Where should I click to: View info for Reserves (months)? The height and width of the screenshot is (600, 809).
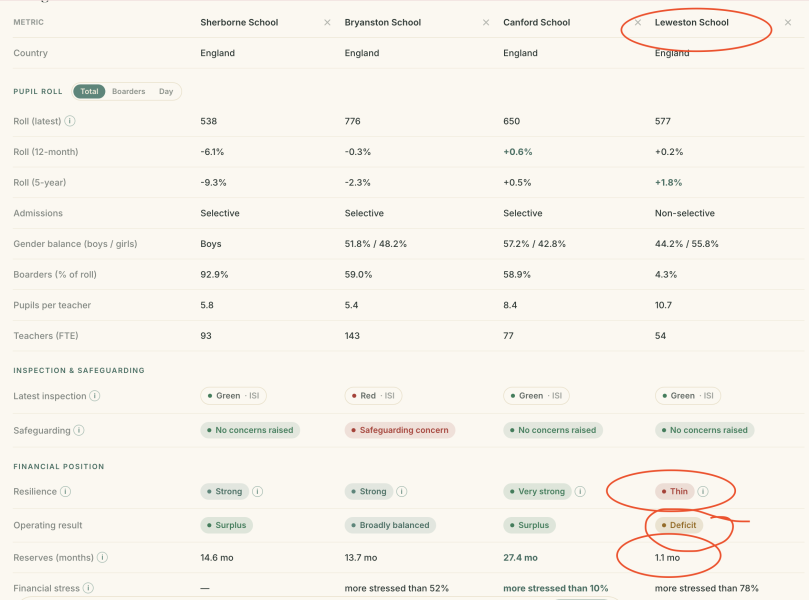pyautogui.click(x=103, y=557)
